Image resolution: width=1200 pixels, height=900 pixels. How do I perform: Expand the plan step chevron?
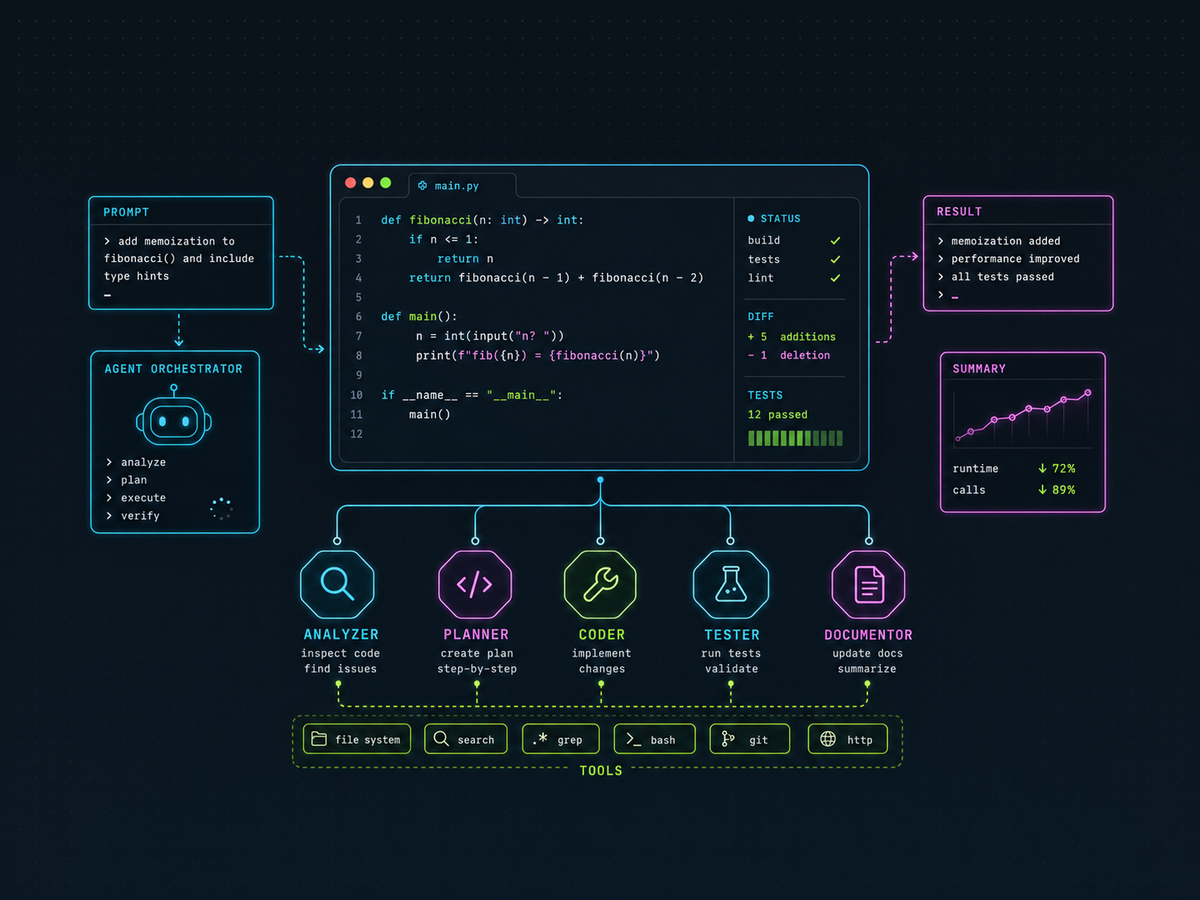pos(109,480)
